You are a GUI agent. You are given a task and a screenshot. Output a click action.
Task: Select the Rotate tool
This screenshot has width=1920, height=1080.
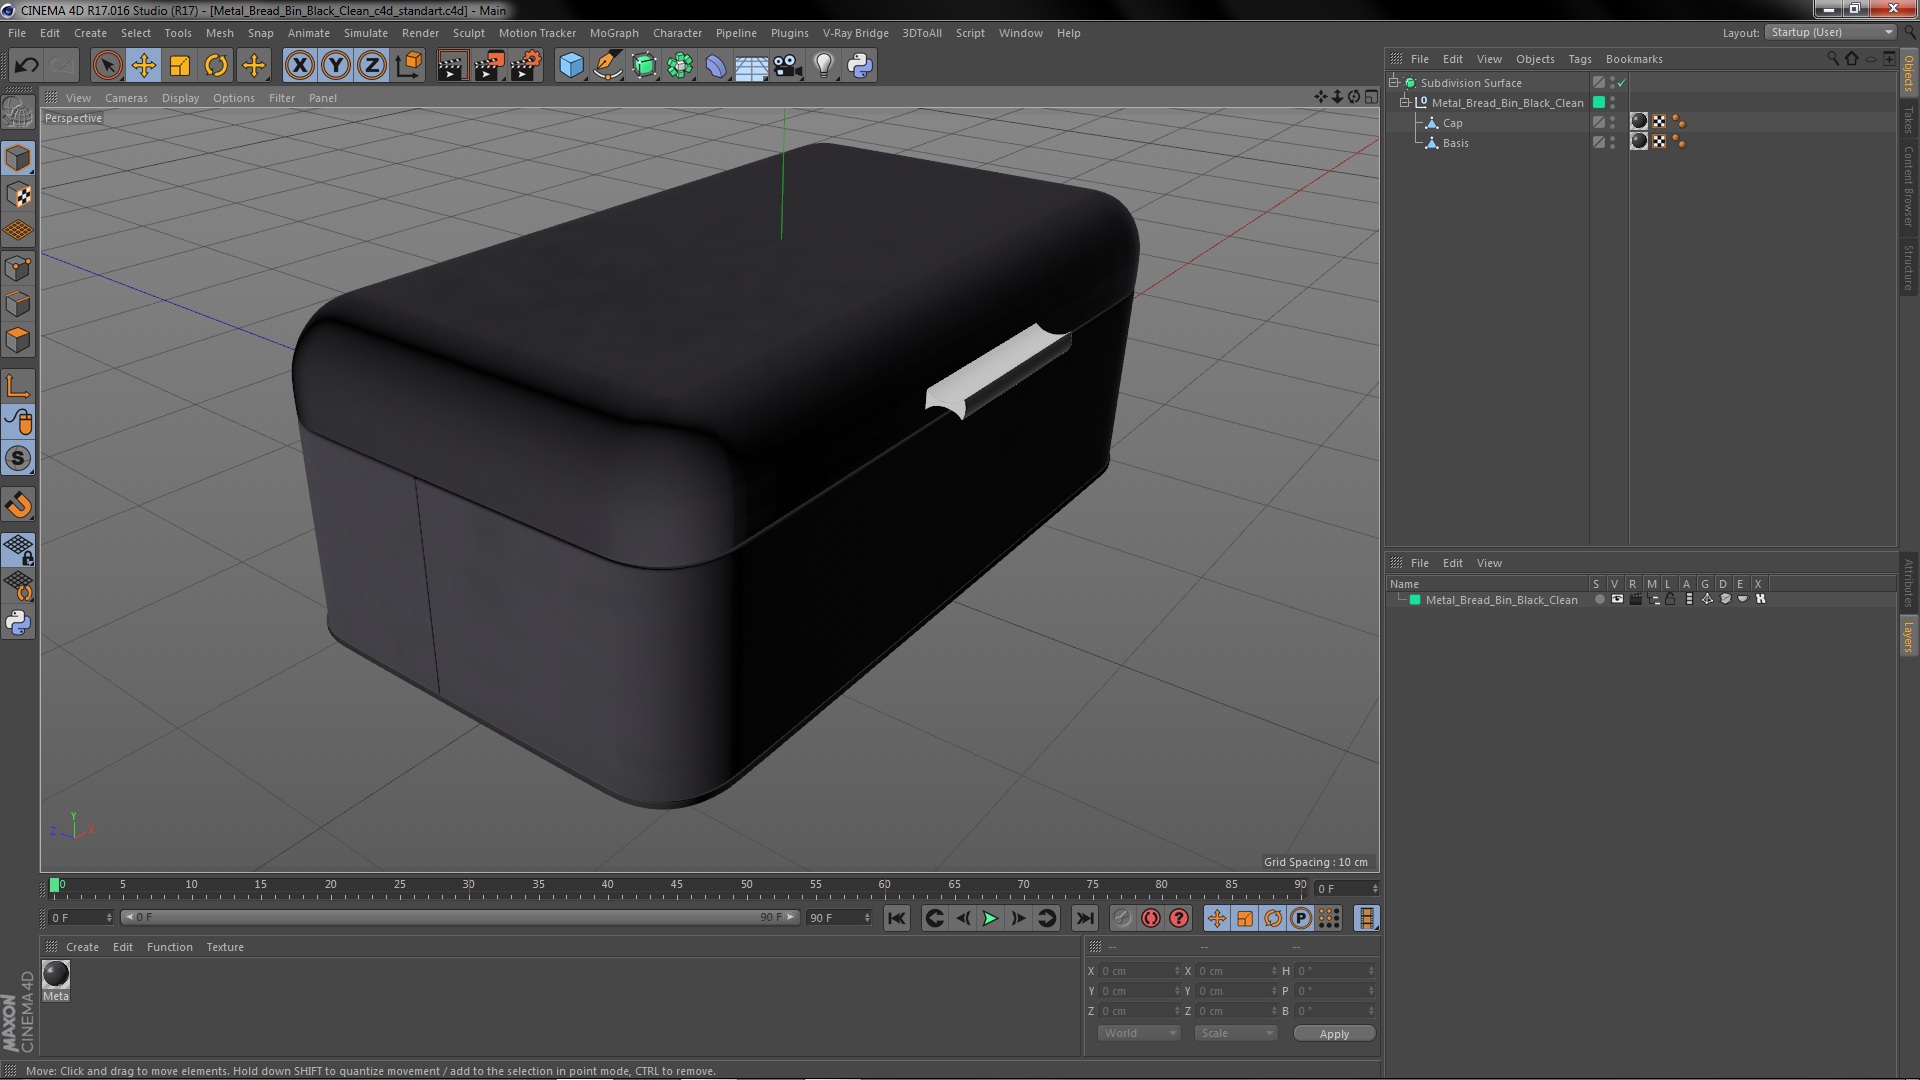pos(216,66)
